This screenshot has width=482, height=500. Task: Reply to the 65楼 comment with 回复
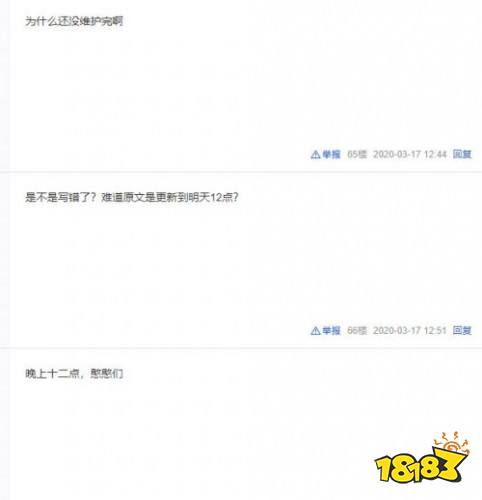(x=462, y=154)
